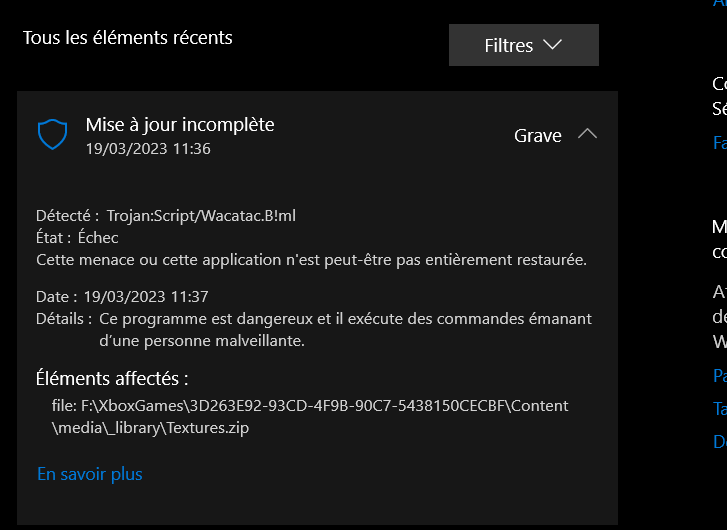Click the blue shield icon
This screenshot has height=530, width=727.
52,134
